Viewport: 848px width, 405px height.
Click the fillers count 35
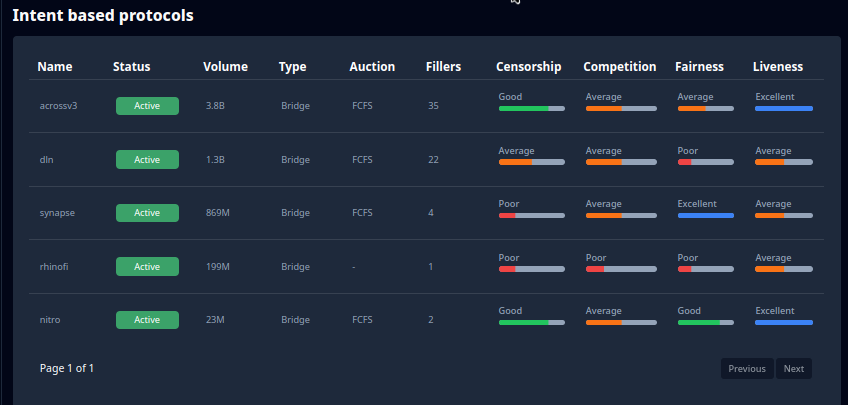tap(433, 106)
